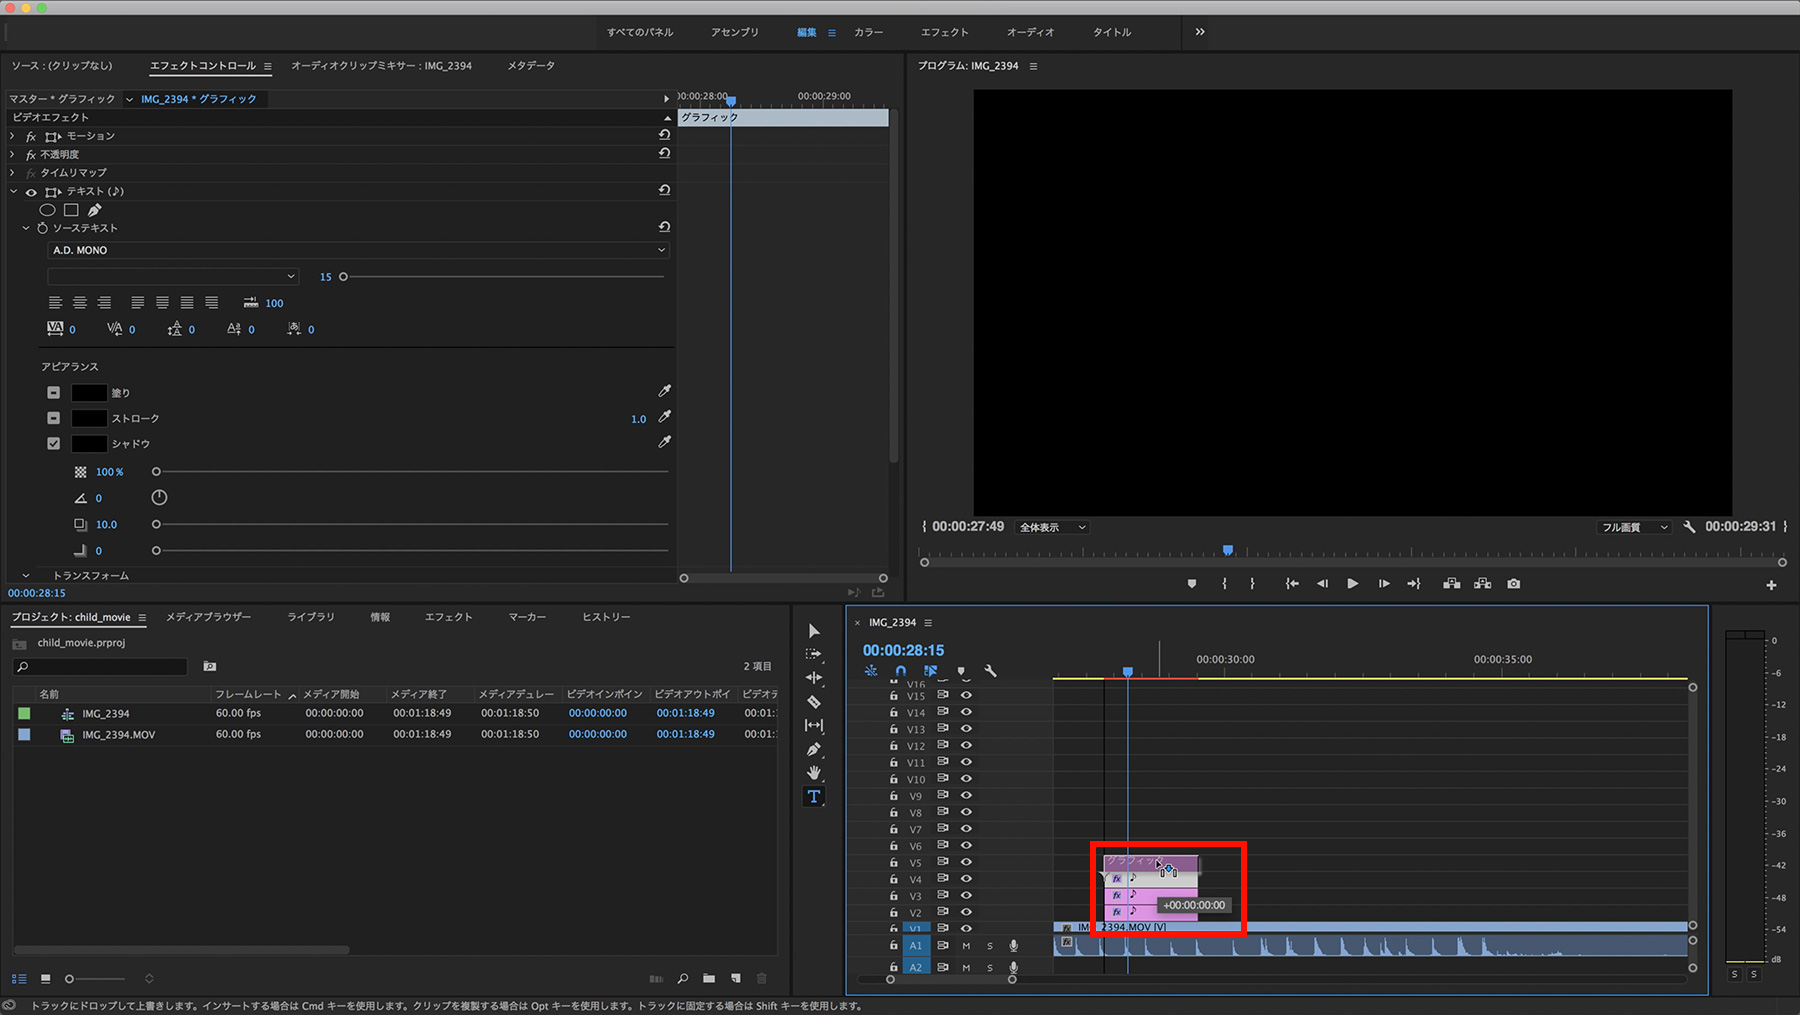Select the Selection arrow tool

(x=814, y=631)
